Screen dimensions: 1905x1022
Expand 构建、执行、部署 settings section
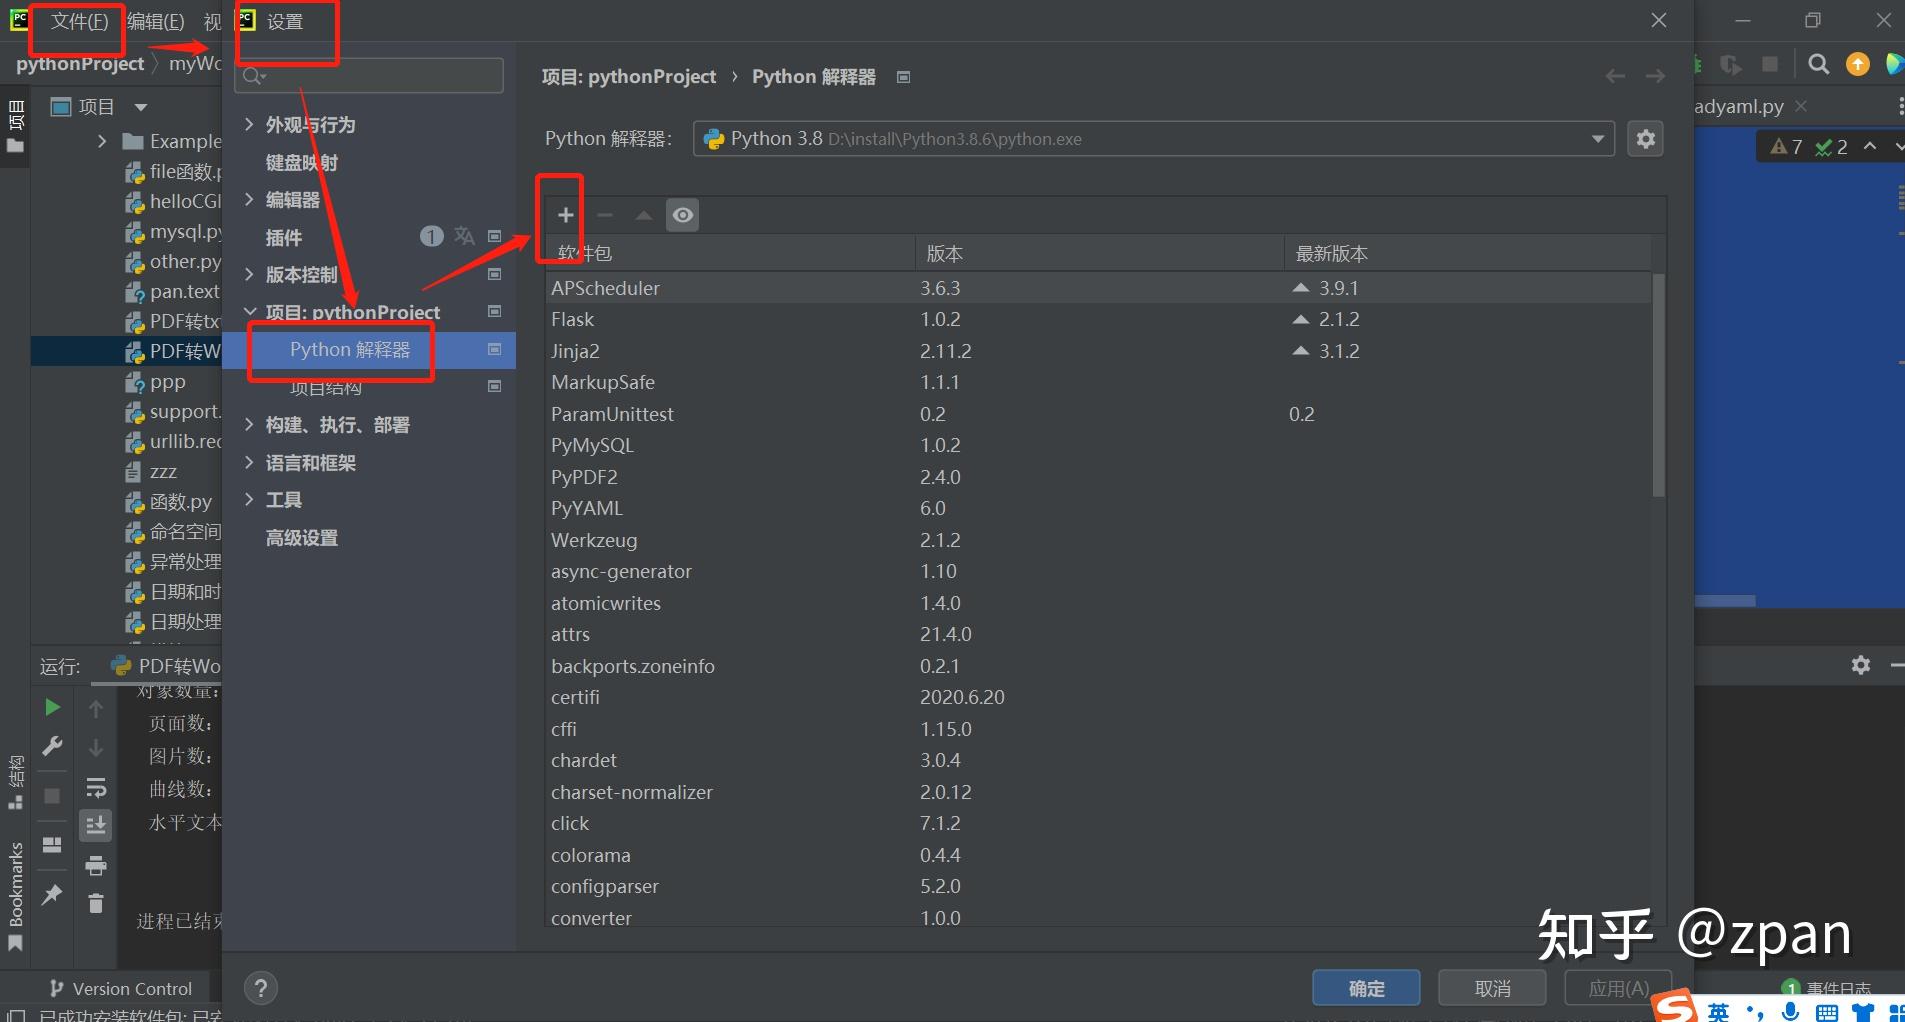(x=249, y=424)
